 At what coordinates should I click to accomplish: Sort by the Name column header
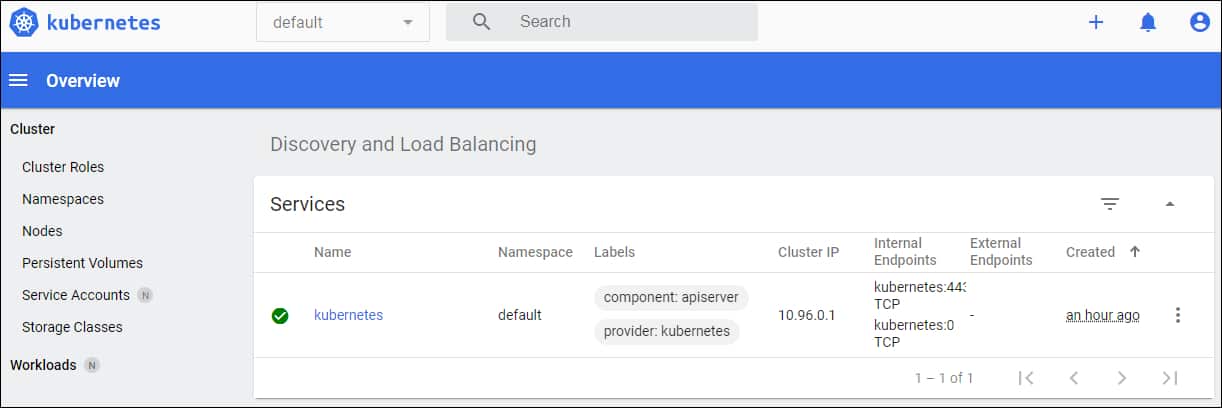pyautogui.click(x=332, y=252)
